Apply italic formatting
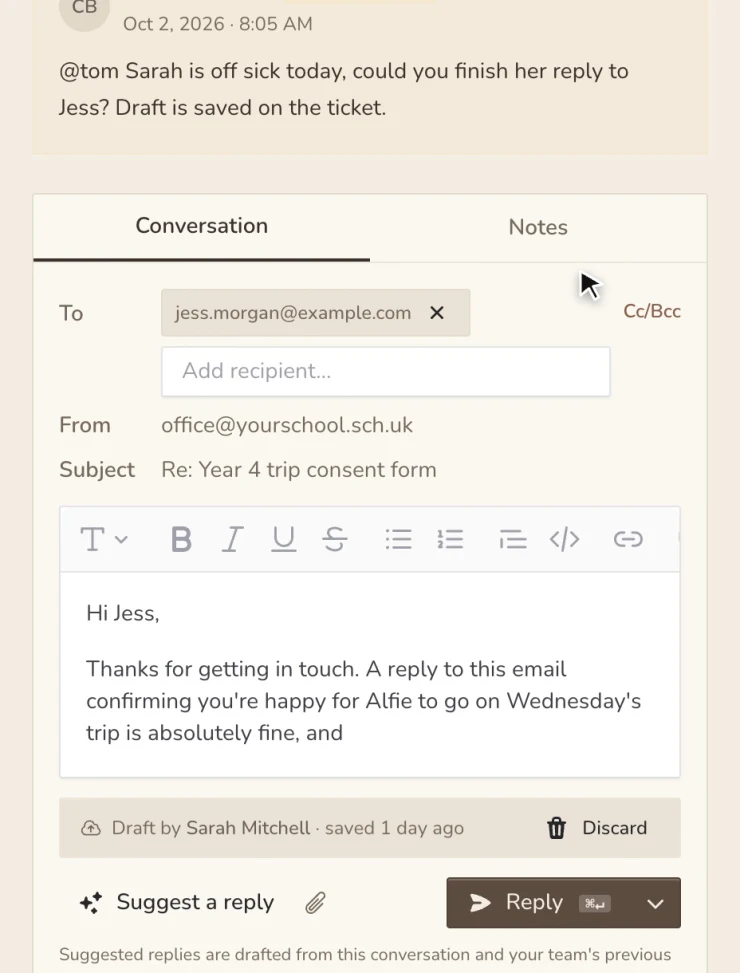The image size is (740, 973). 232,539
